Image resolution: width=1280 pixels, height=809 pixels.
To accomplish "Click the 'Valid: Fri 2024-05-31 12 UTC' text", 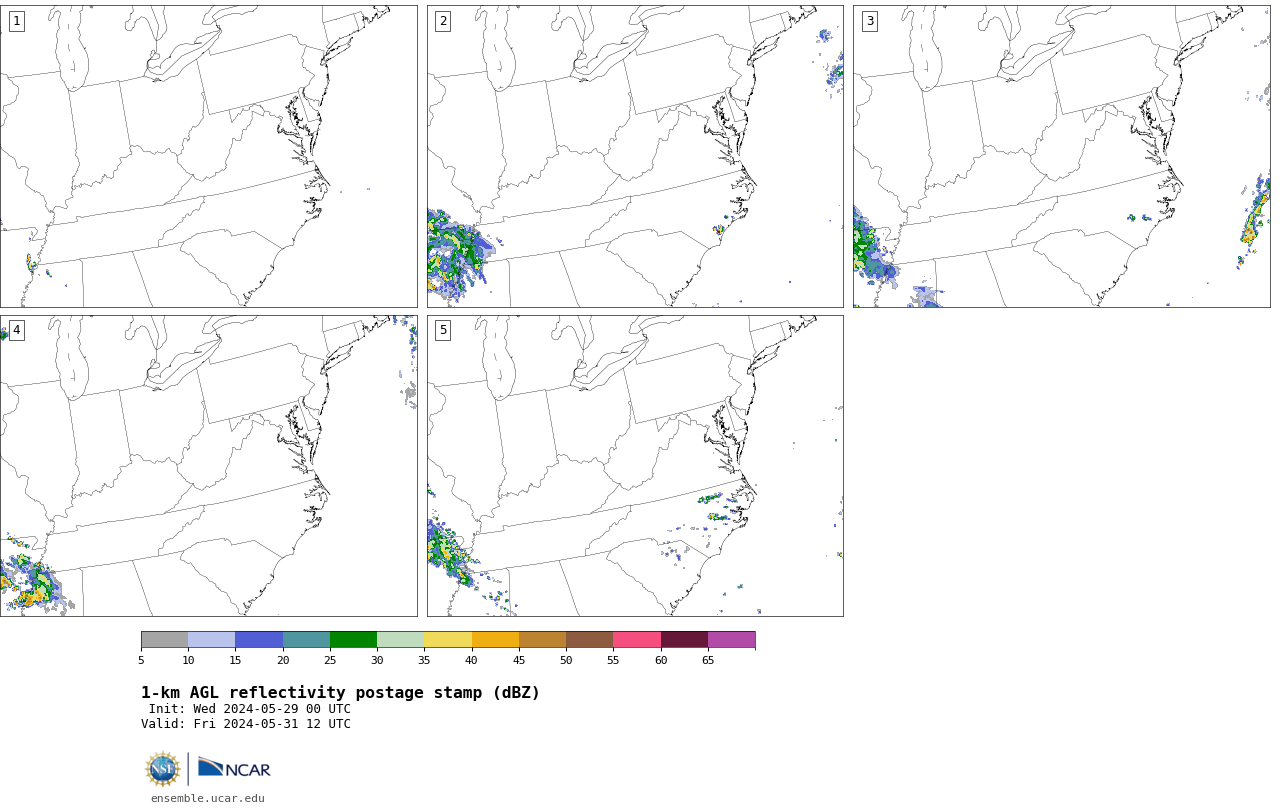I will point(246,724).
